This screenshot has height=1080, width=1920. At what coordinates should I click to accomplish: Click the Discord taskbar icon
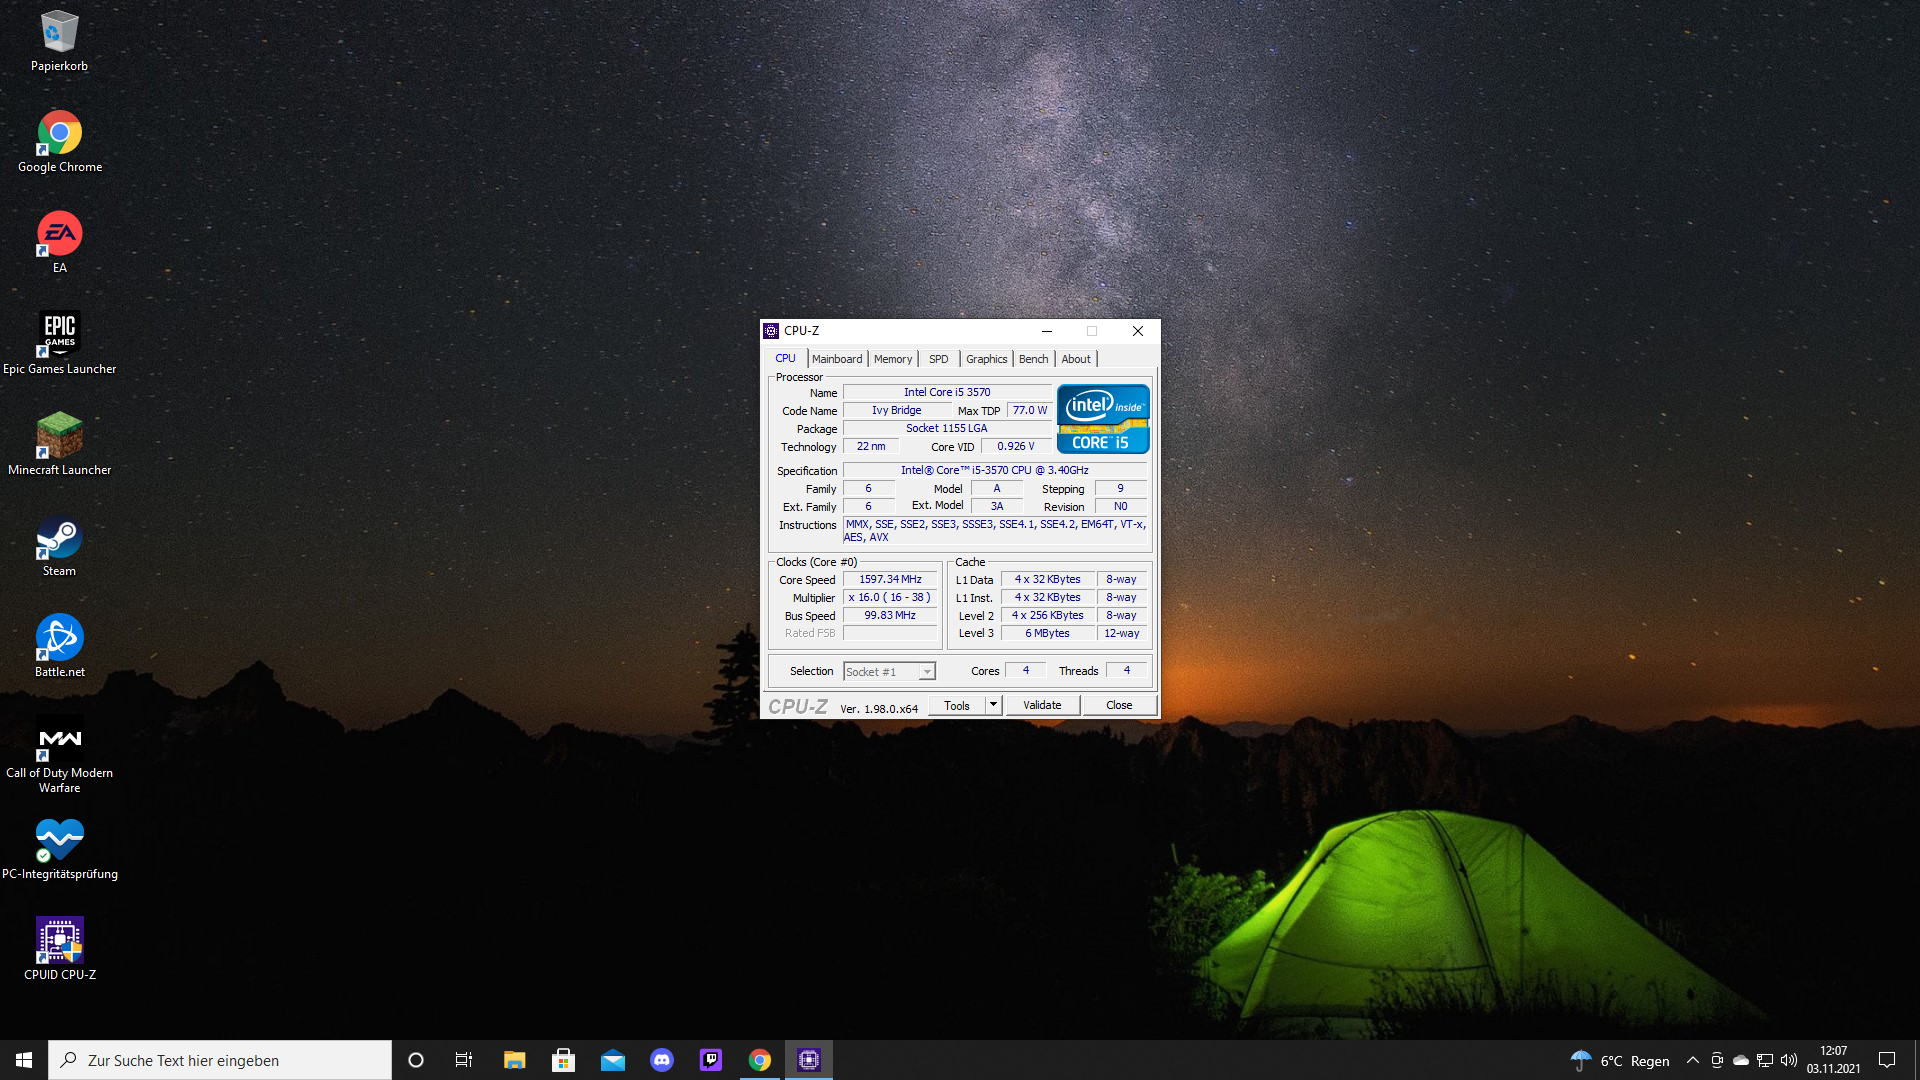[x=662, y=1060]
